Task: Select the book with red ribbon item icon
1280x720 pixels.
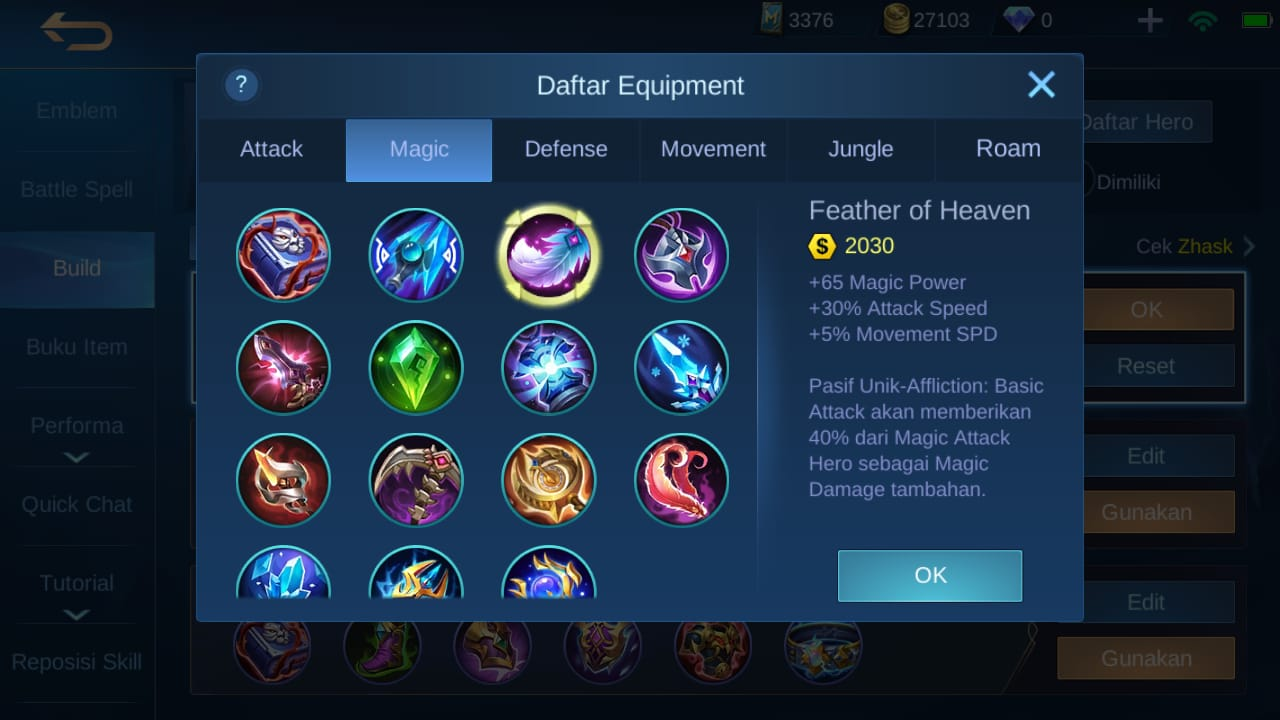Action: 283,255
